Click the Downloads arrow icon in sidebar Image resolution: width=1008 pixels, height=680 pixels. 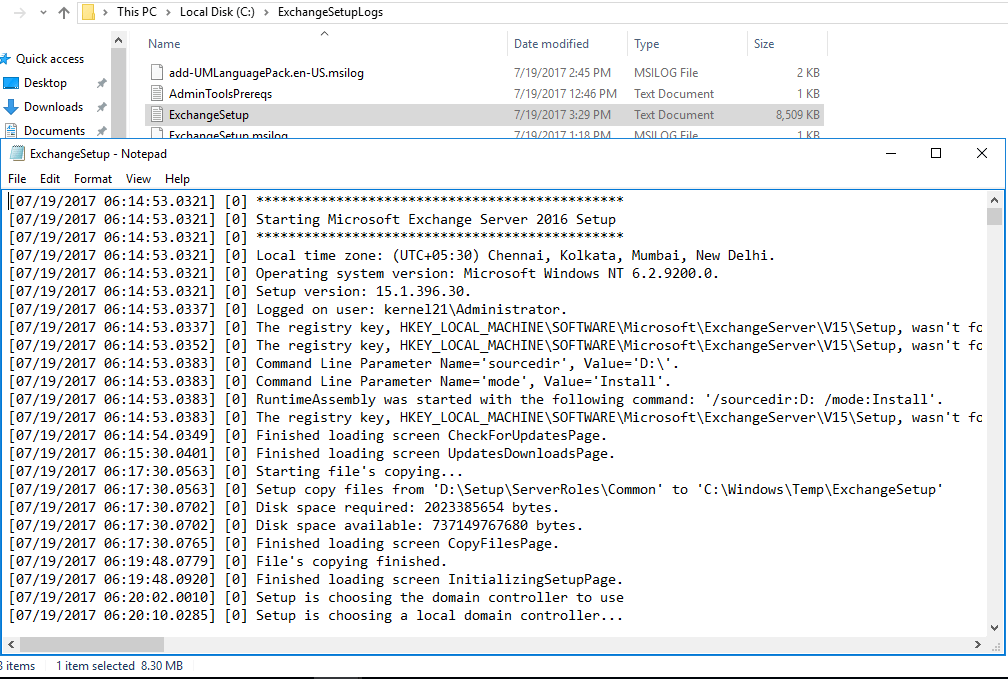pyautogui.click(x=11, y=107)
